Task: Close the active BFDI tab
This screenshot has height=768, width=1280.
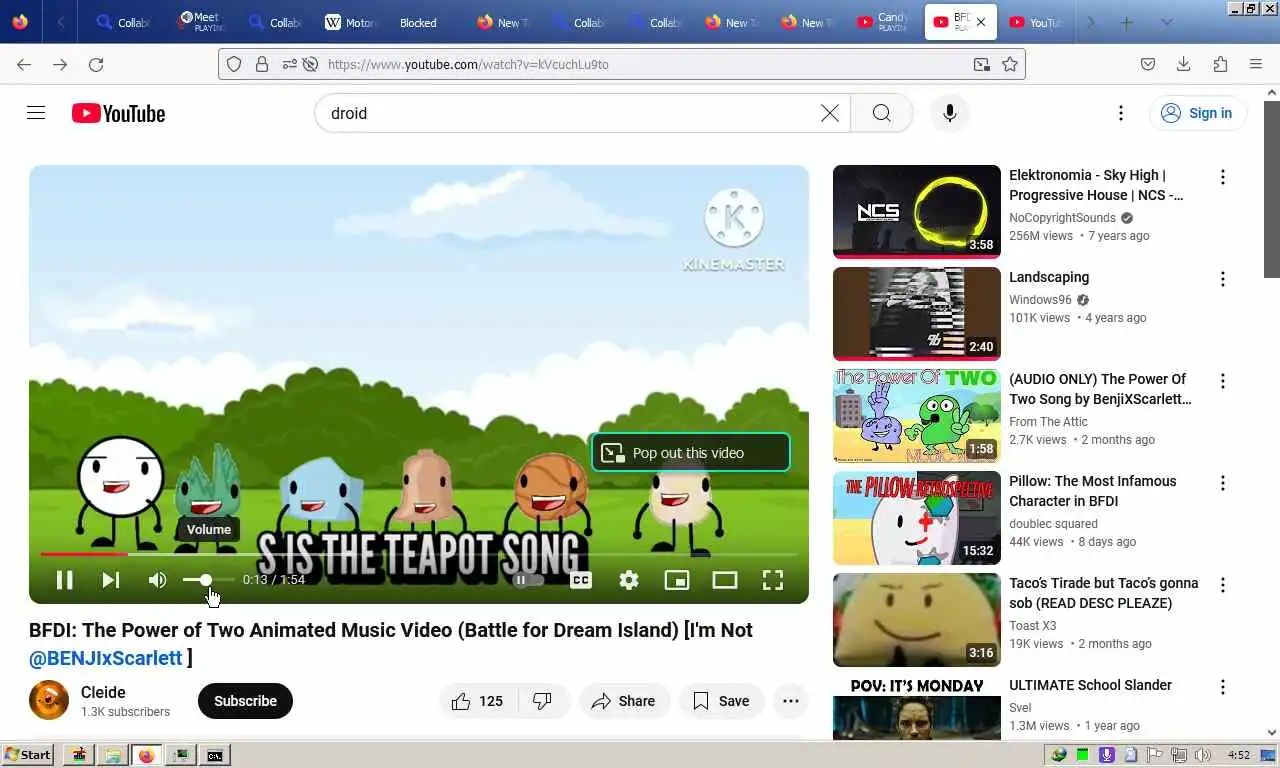Action: [981, 22]
